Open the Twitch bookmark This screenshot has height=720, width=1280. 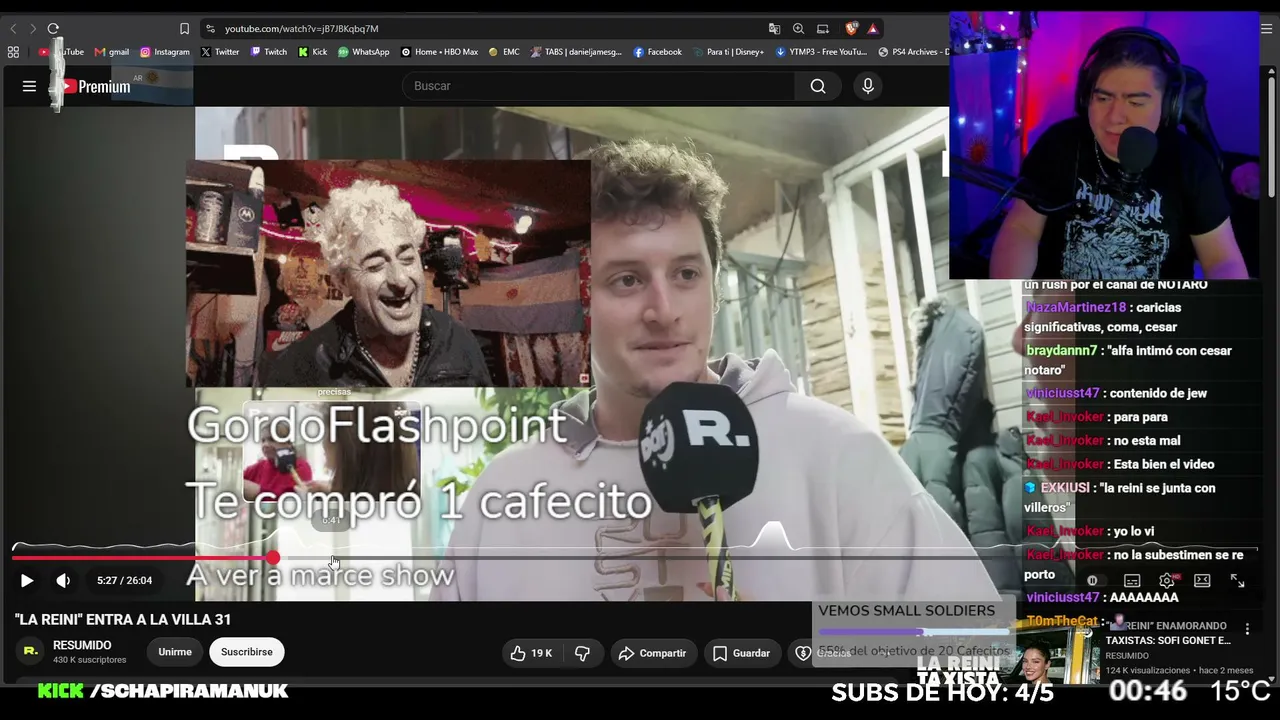[x=269, y=52]
